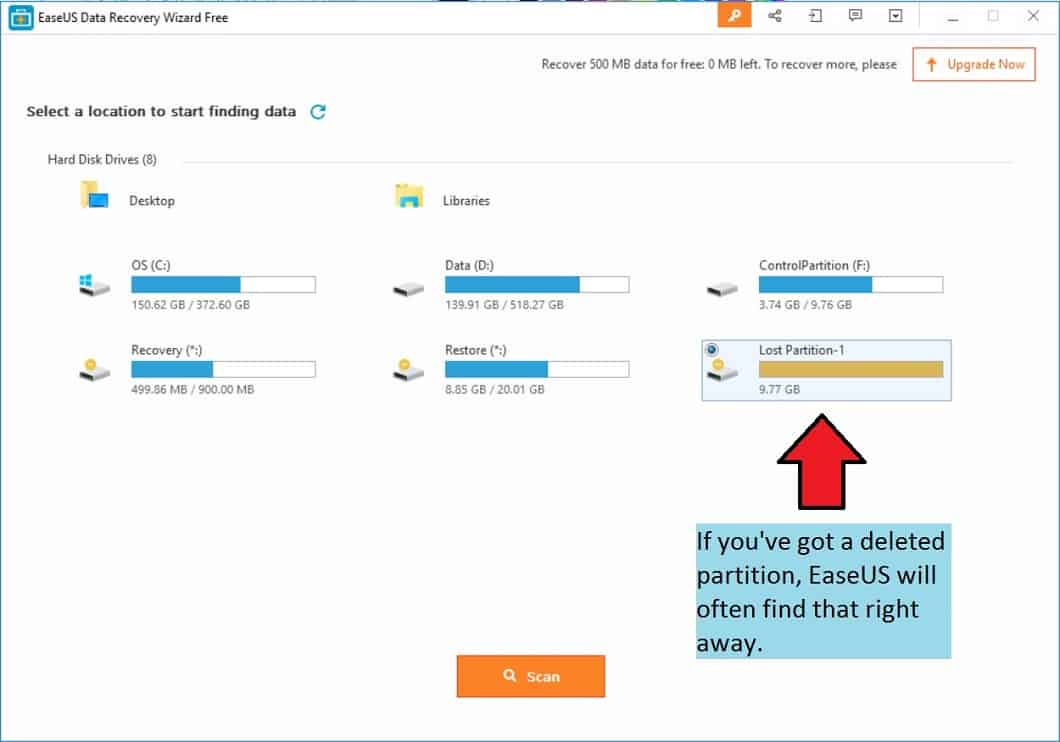The height and width of the screenshot is (742, 1060).
Task: Click the Upgrade Now button
Action: [x=973, y=64]
